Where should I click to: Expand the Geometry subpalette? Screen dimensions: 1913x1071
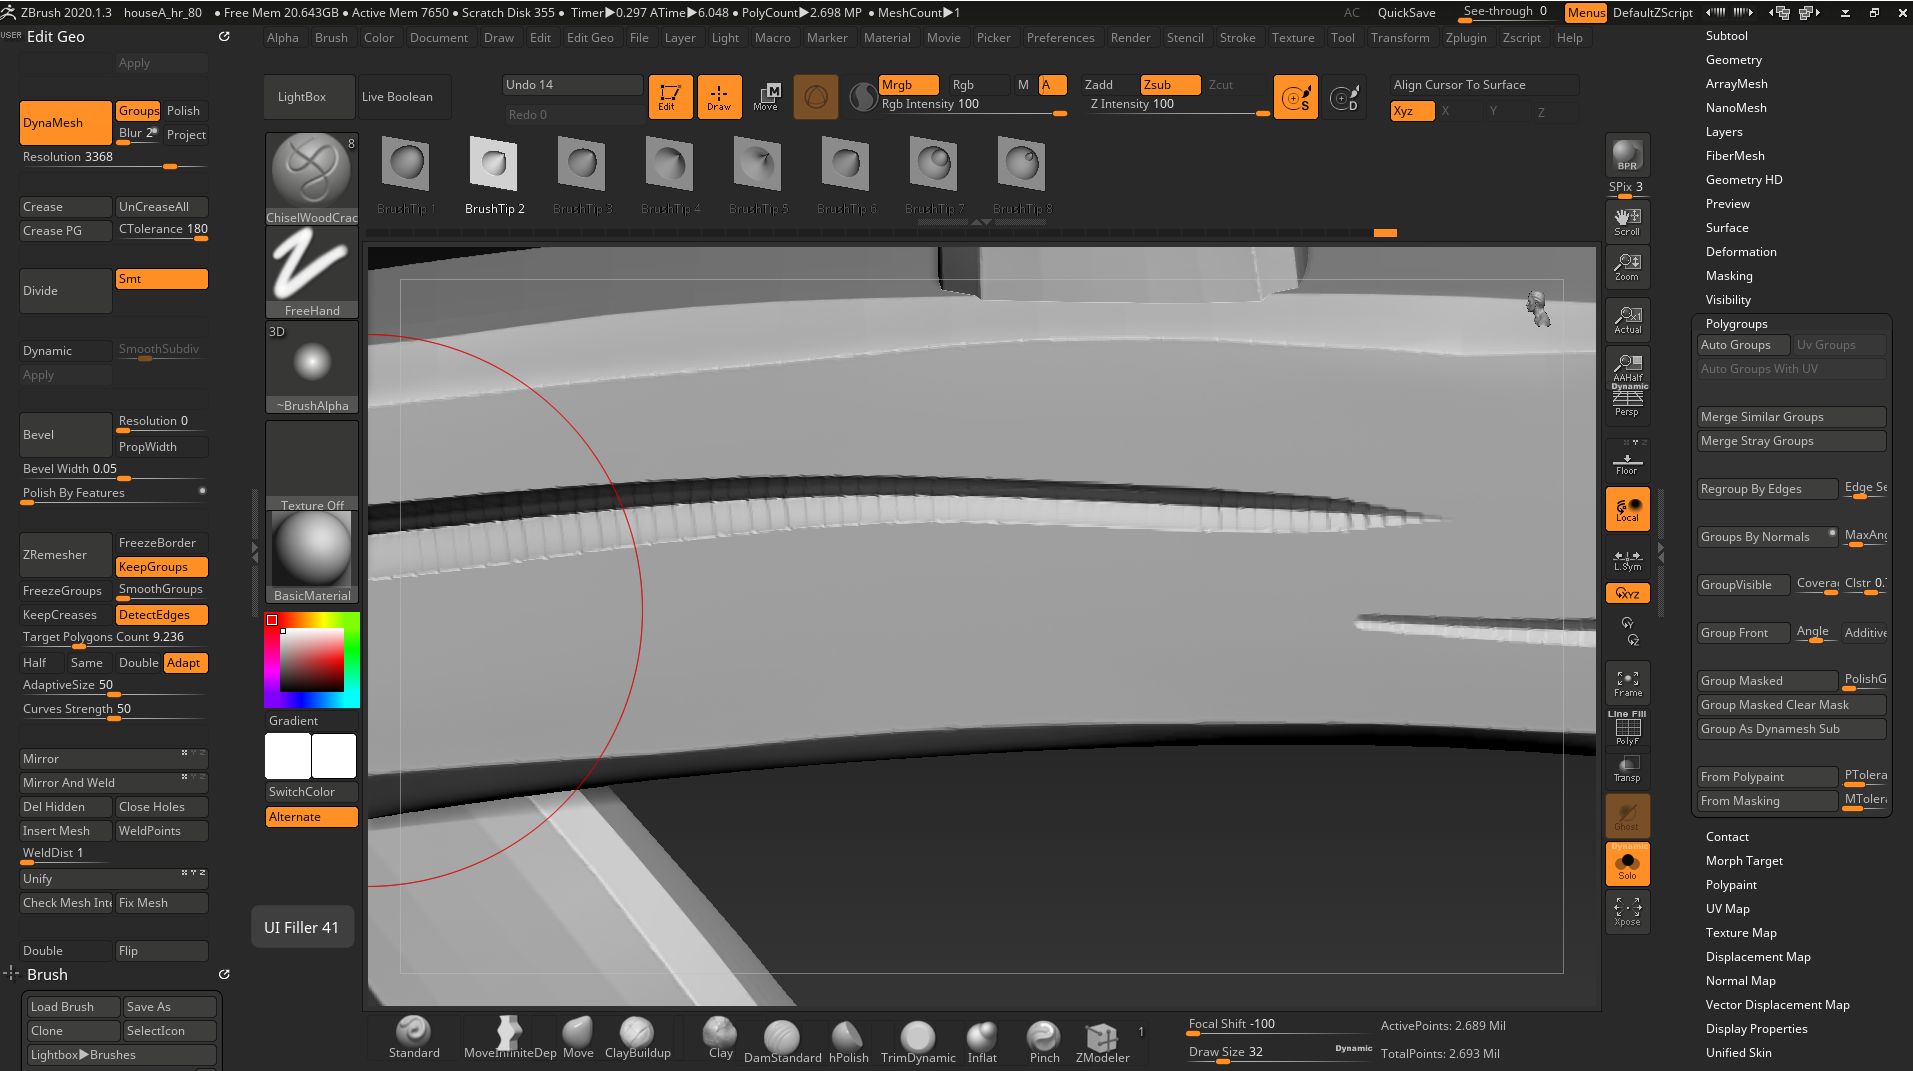(1733, 59)
